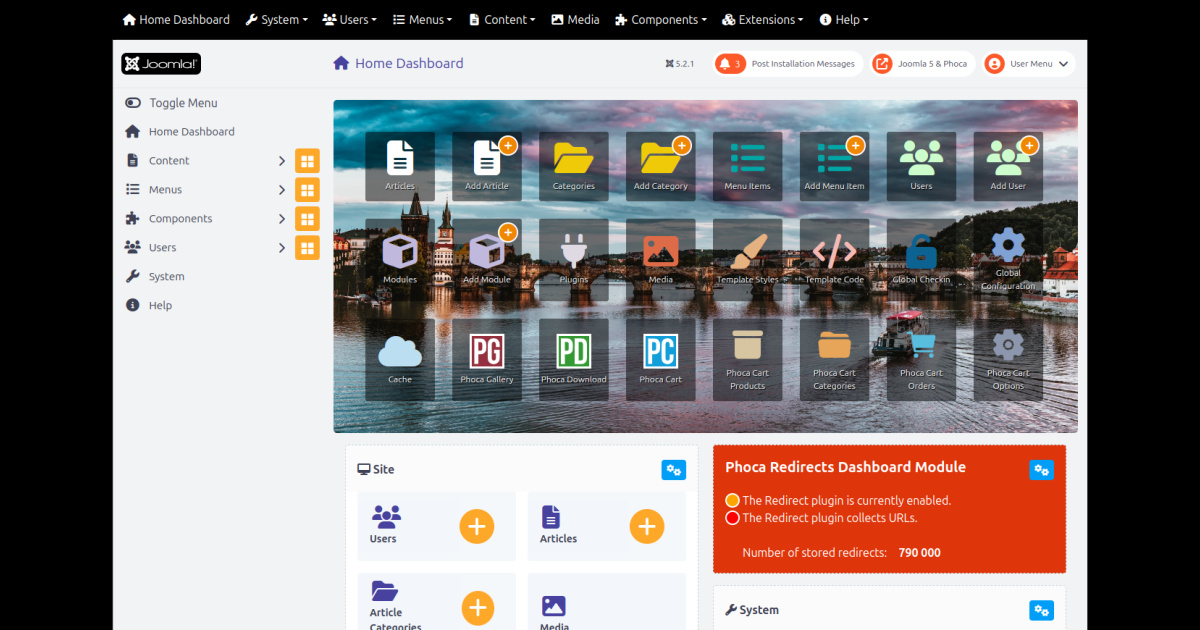Open the Phoca Download PD icon
This screenshot has width=1200, height=630.
pos(574,360)
